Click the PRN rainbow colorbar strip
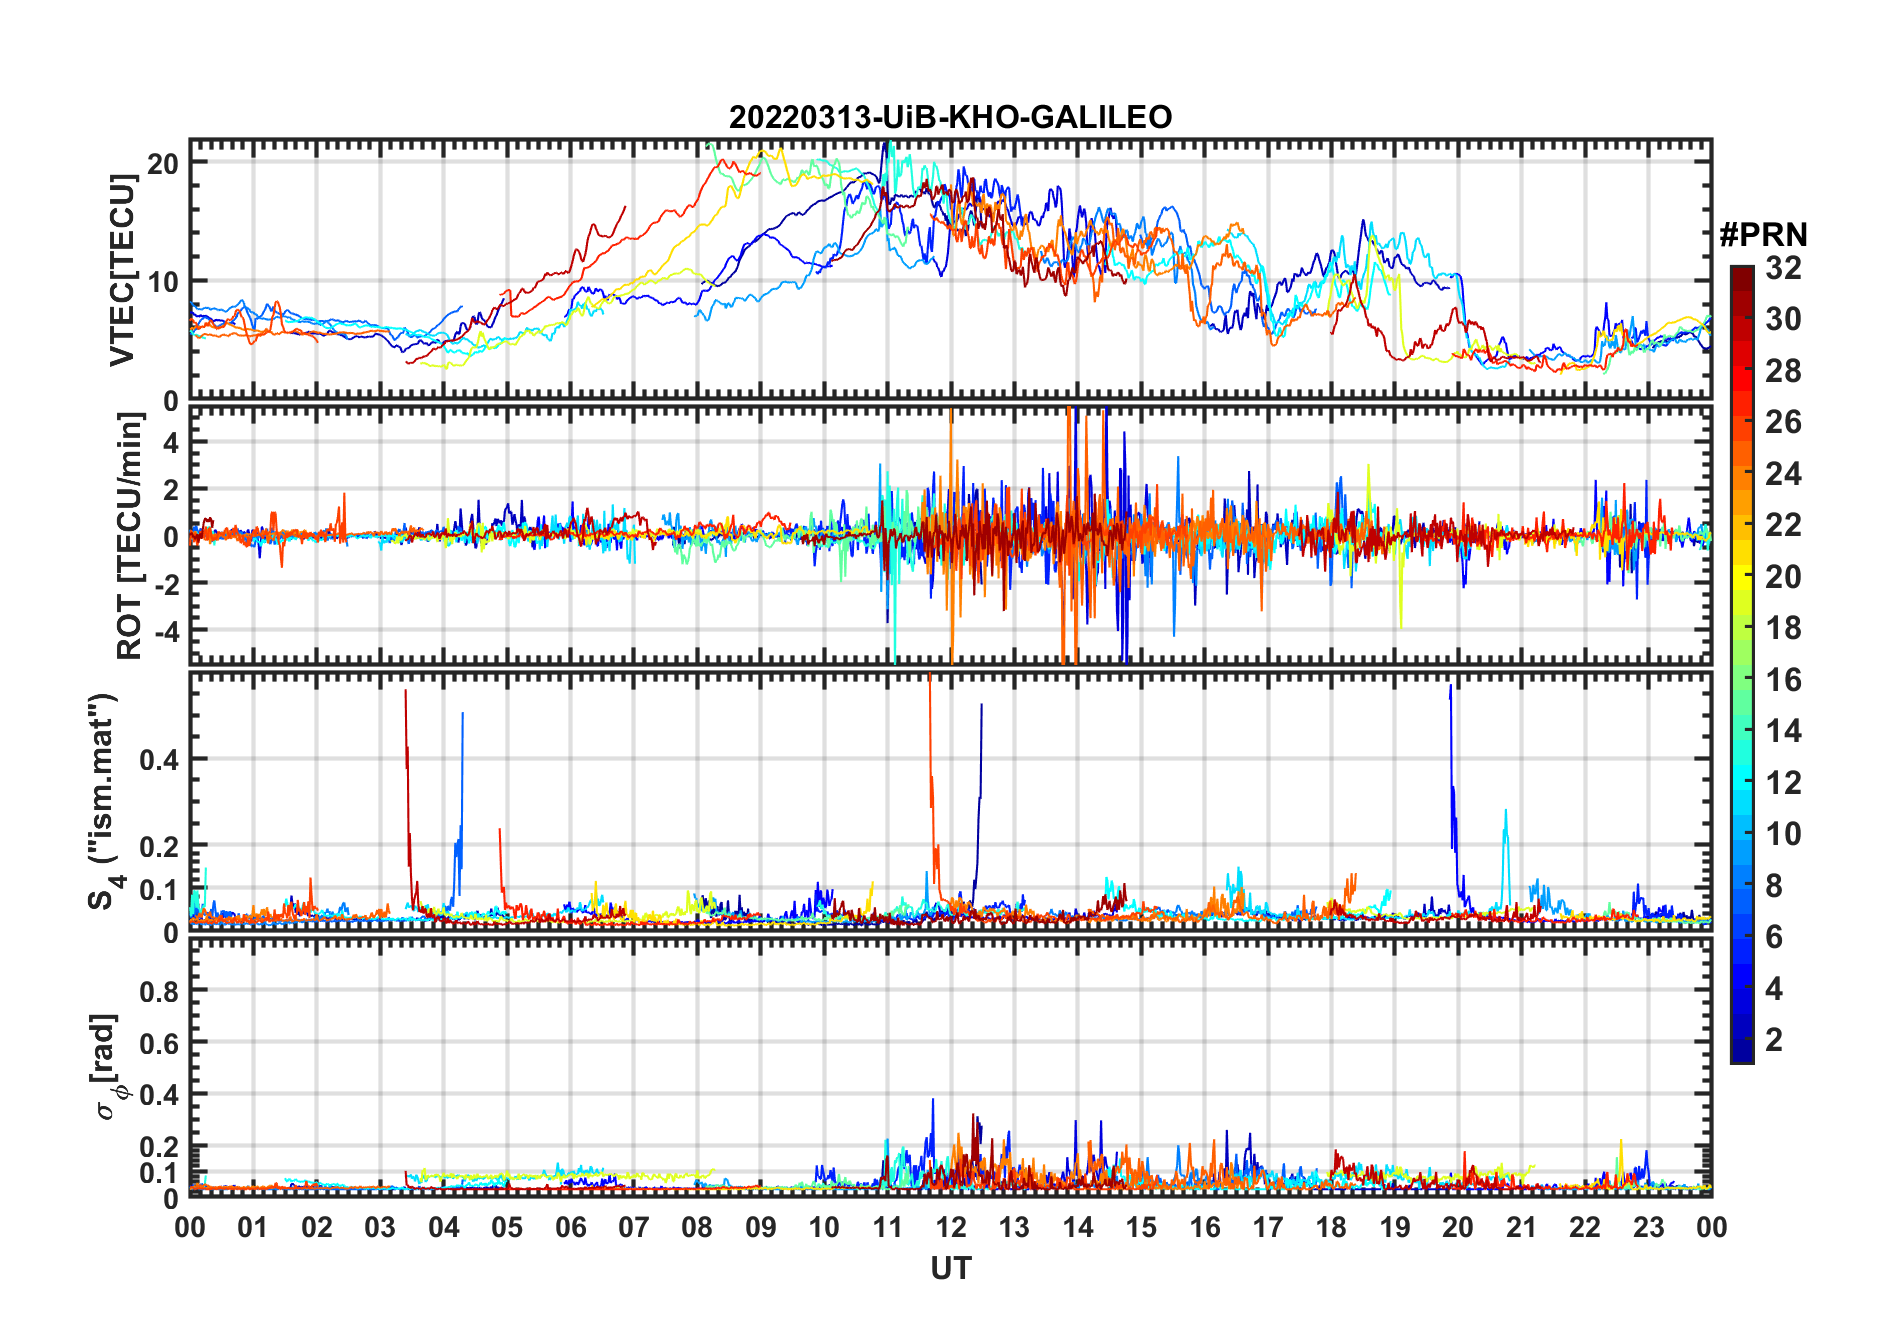Viewport: 1902px width, 1330px height. (1741, 664)
